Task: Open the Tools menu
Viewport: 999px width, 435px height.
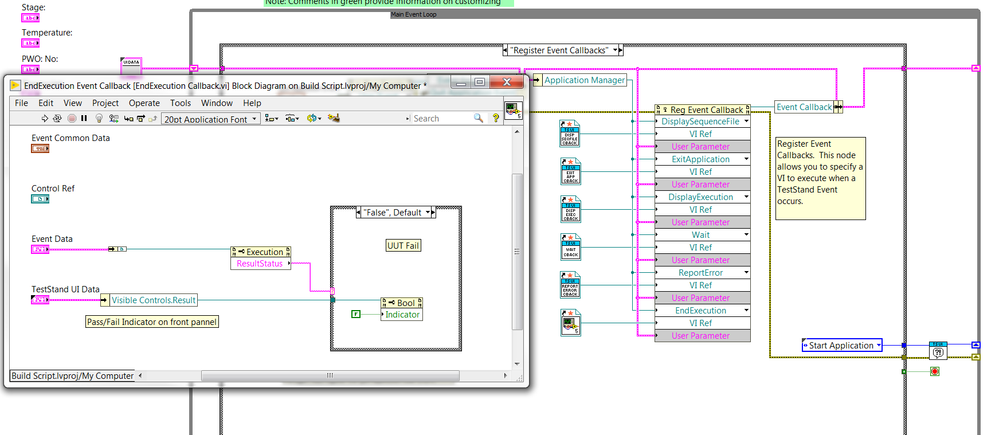Action: point(180,103)
